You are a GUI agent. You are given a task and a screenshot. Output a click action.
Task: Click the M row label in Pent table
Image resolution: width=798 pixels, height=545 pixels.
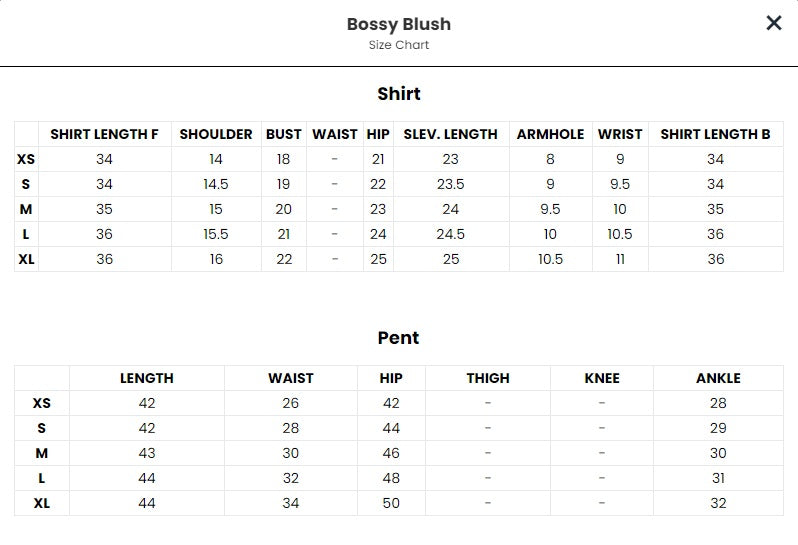pos(42,453)
